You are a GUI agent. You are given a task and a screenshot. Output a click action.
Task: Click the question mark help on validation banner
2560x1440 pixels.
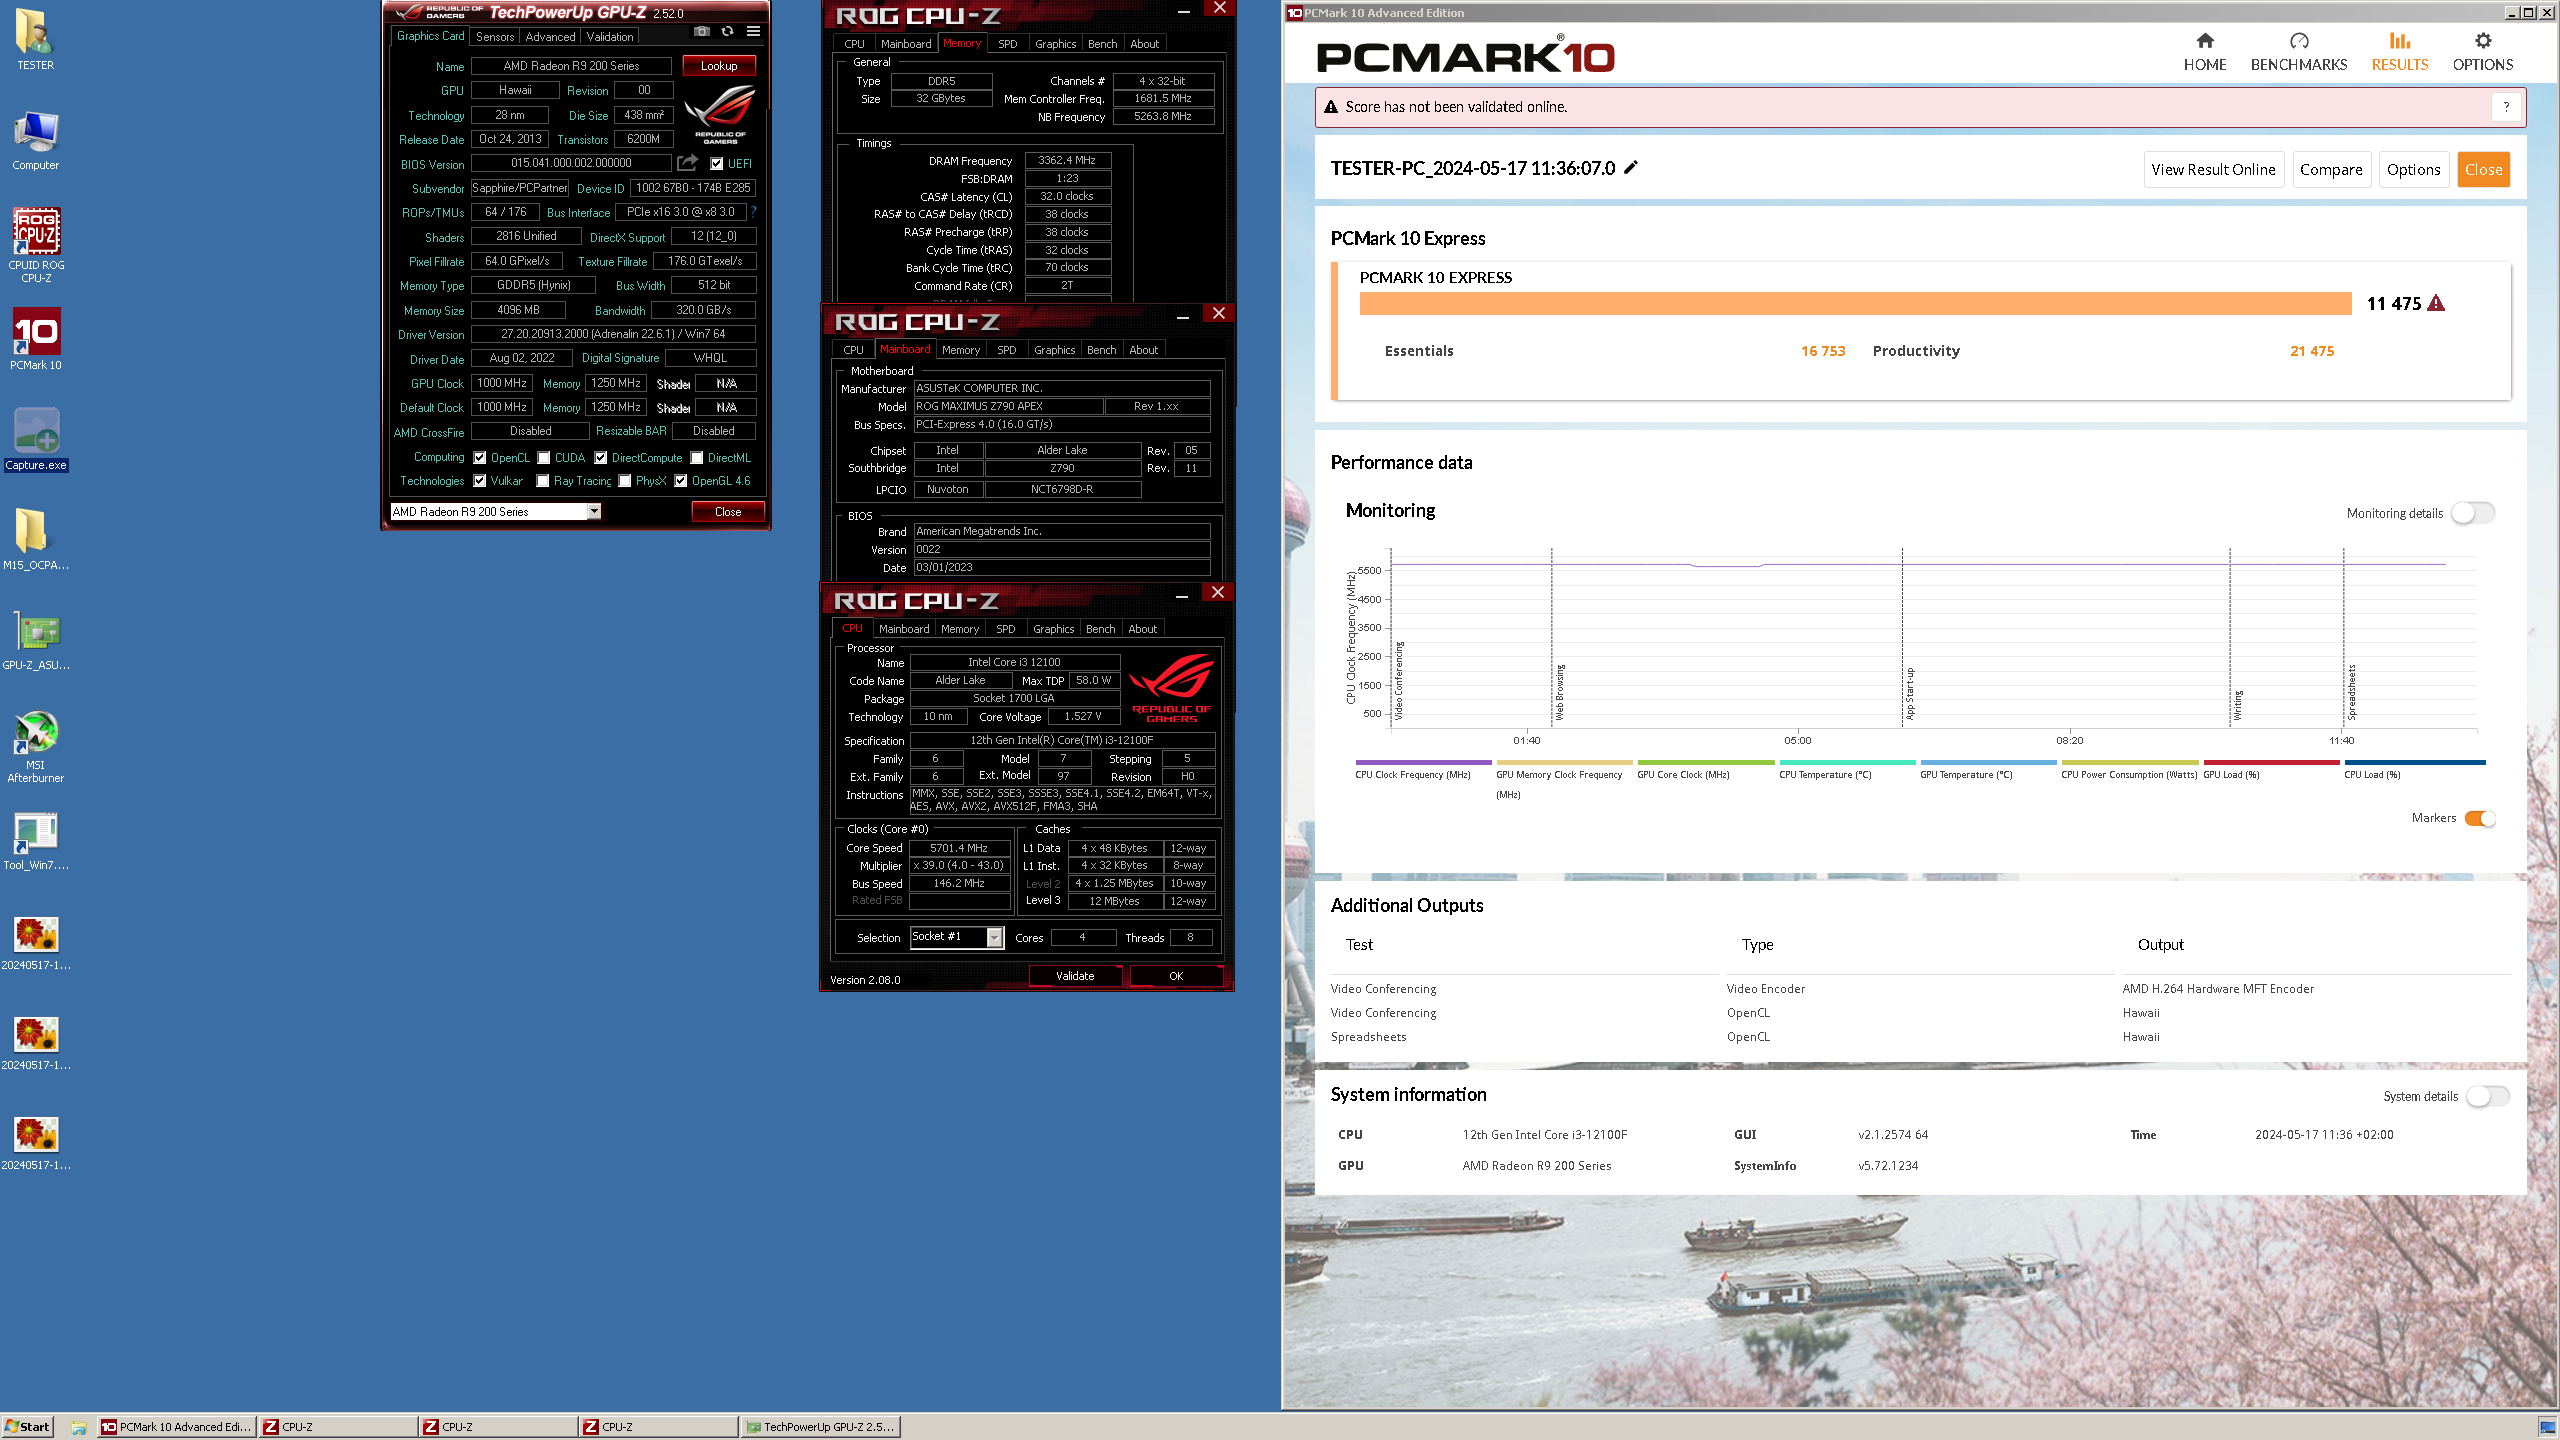2506,107
